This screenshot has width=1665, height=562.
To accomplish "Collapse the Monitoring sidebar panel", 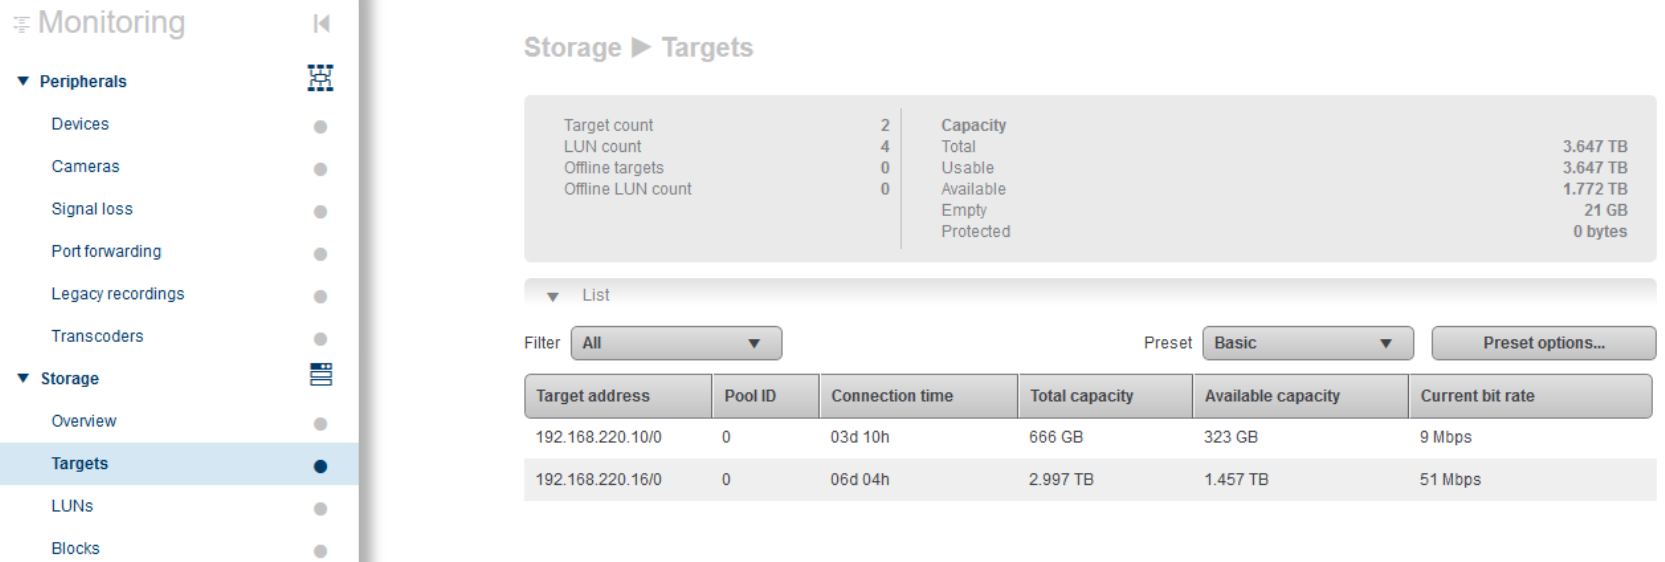I will tap(321, 24).
